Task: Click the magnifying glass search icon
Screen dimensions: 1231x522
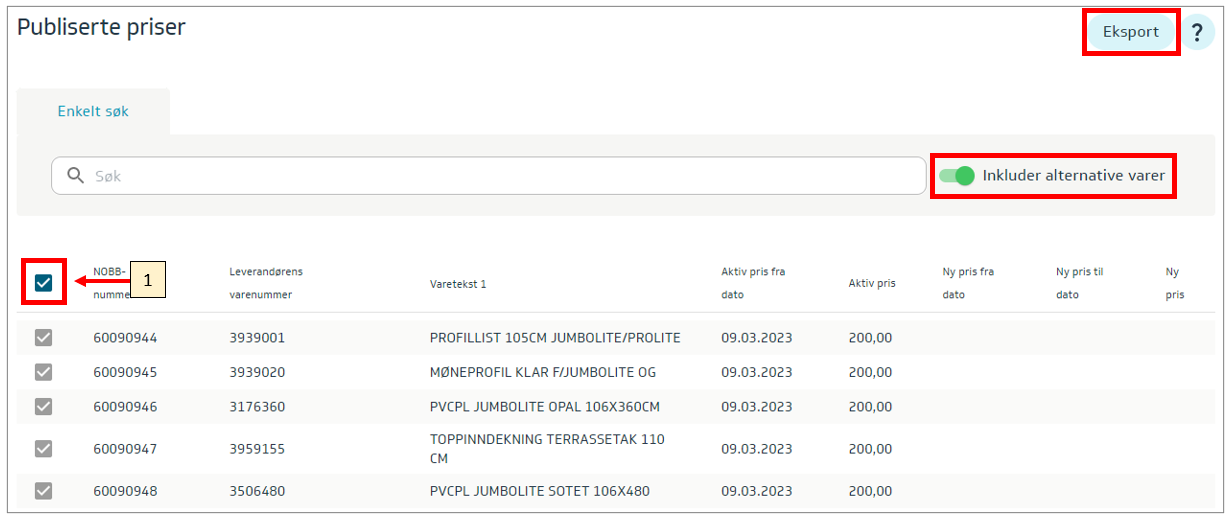Action: click(75, 176)
